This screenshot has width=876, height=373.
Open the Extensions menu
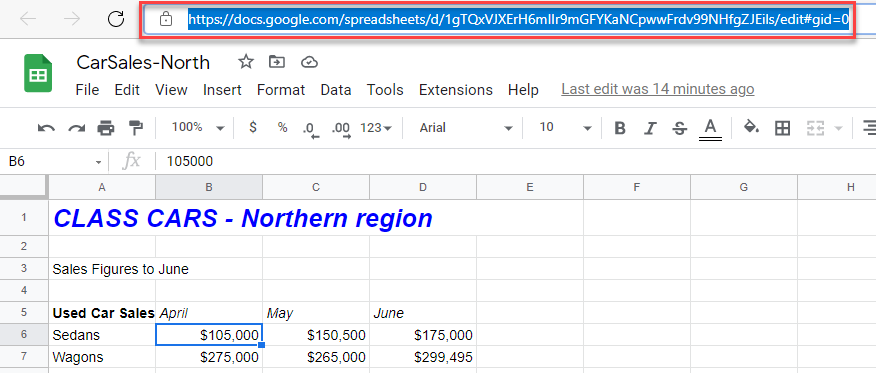(x=456, y=90)
